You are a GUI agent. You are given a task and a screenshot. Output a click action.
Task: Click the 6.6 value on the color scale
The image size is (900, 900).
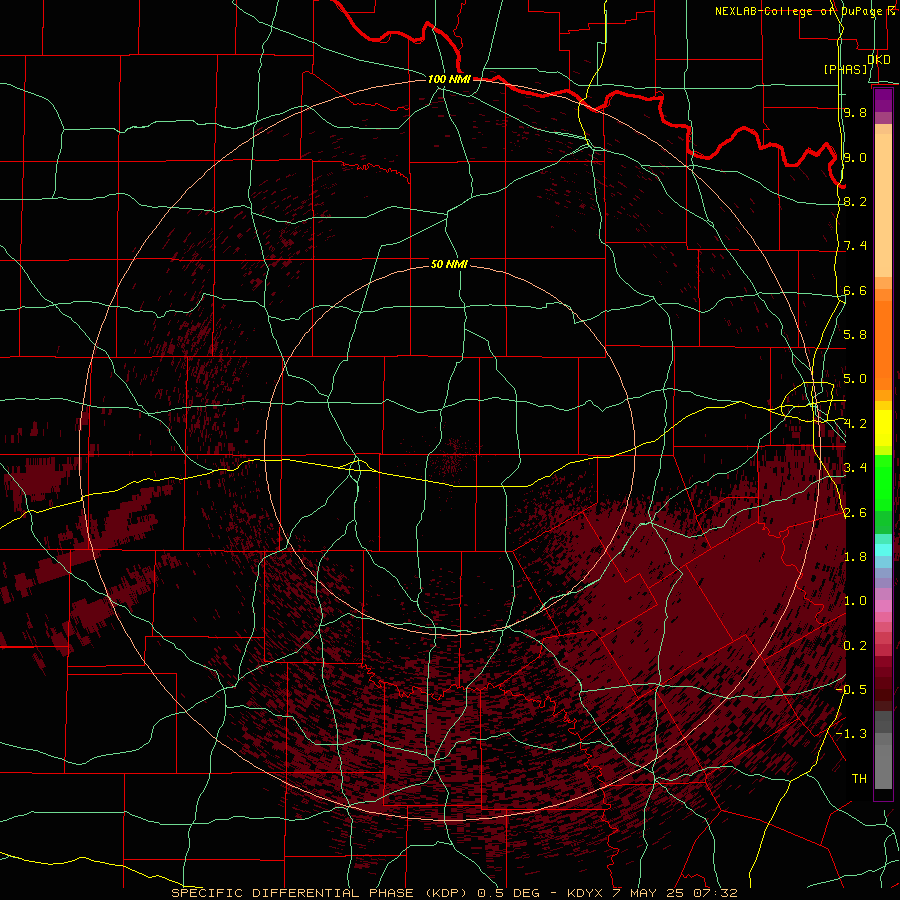[x=855, y=290]
